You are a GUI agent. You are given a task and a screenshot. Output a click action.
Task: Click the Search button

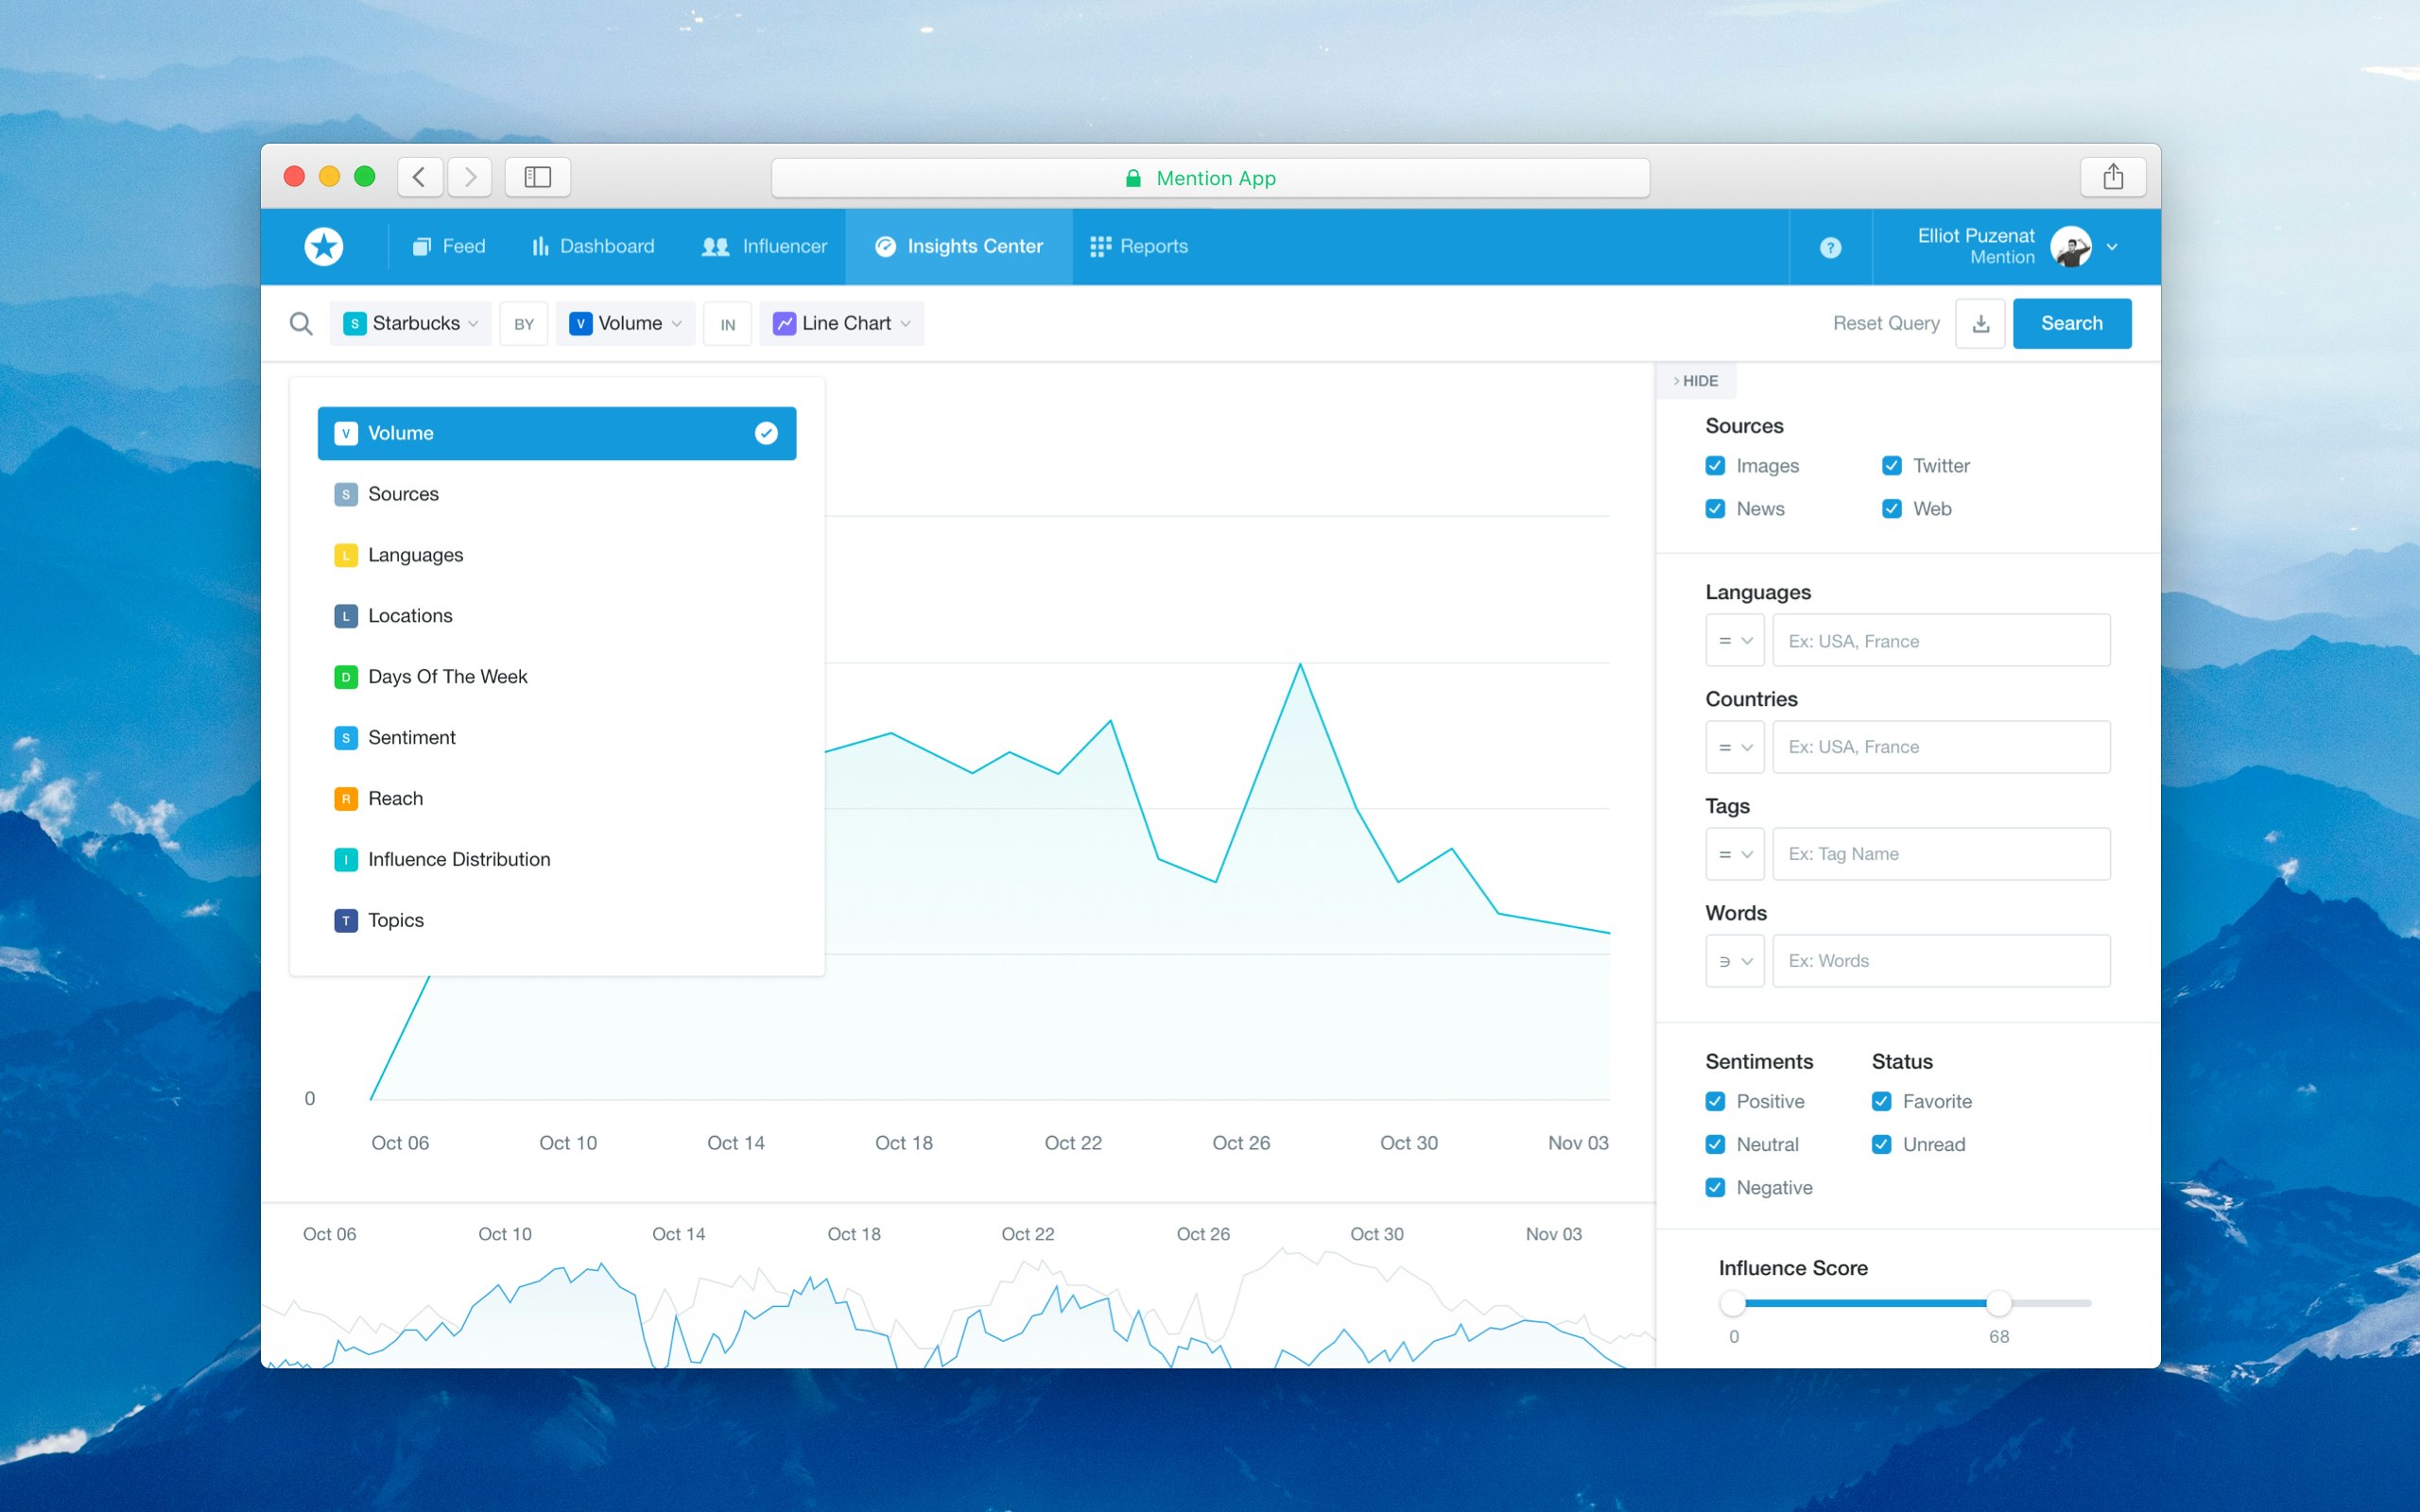pyautogui.click(x=2071, y=322)
